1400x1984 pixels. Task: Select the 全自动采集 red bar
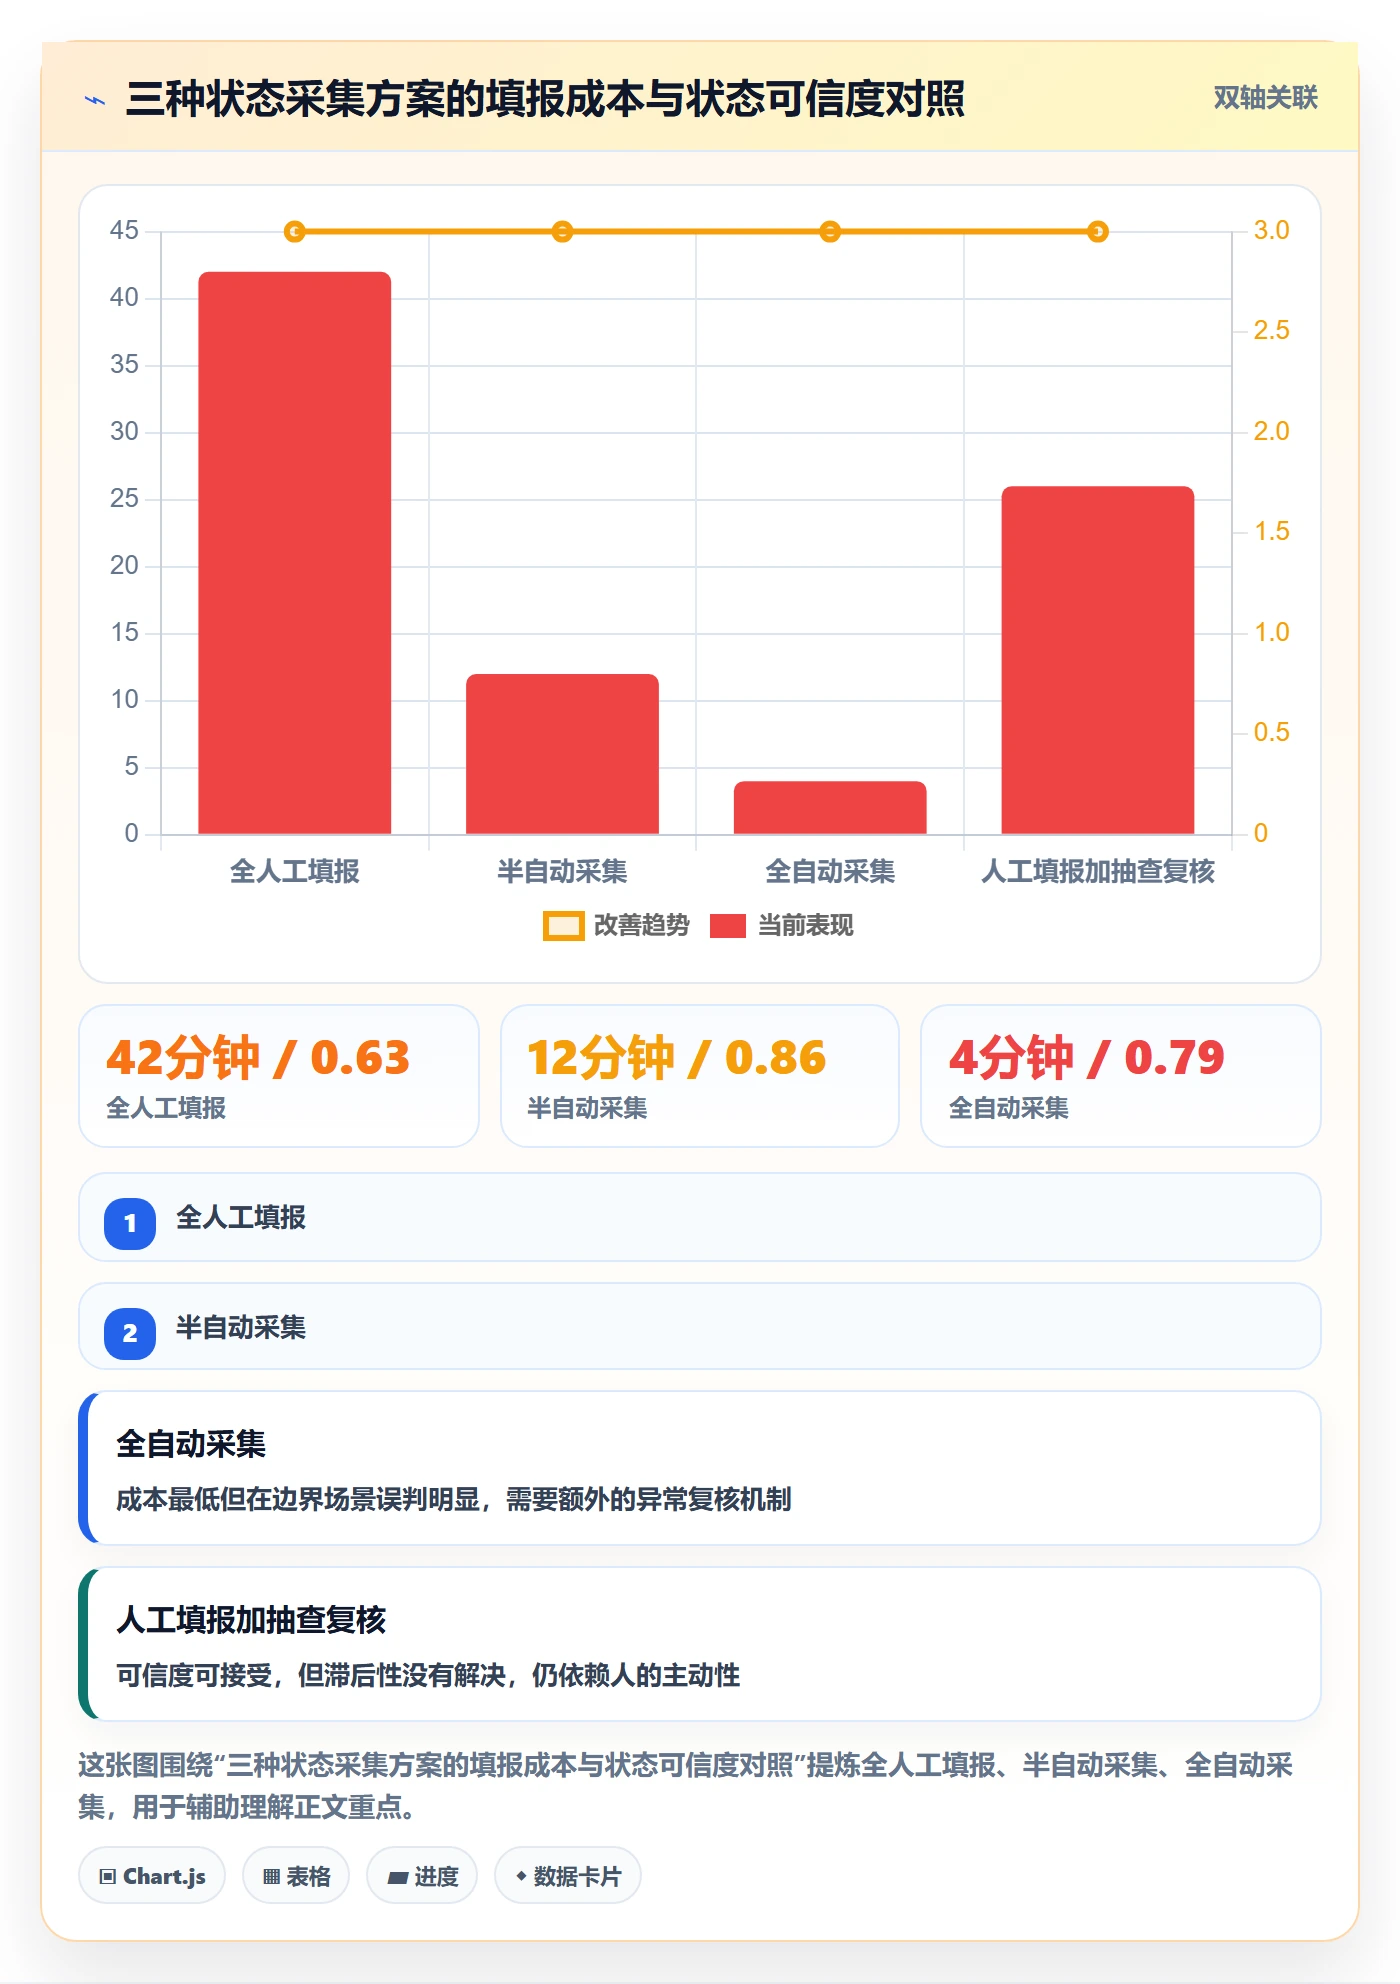pos(830,807)
